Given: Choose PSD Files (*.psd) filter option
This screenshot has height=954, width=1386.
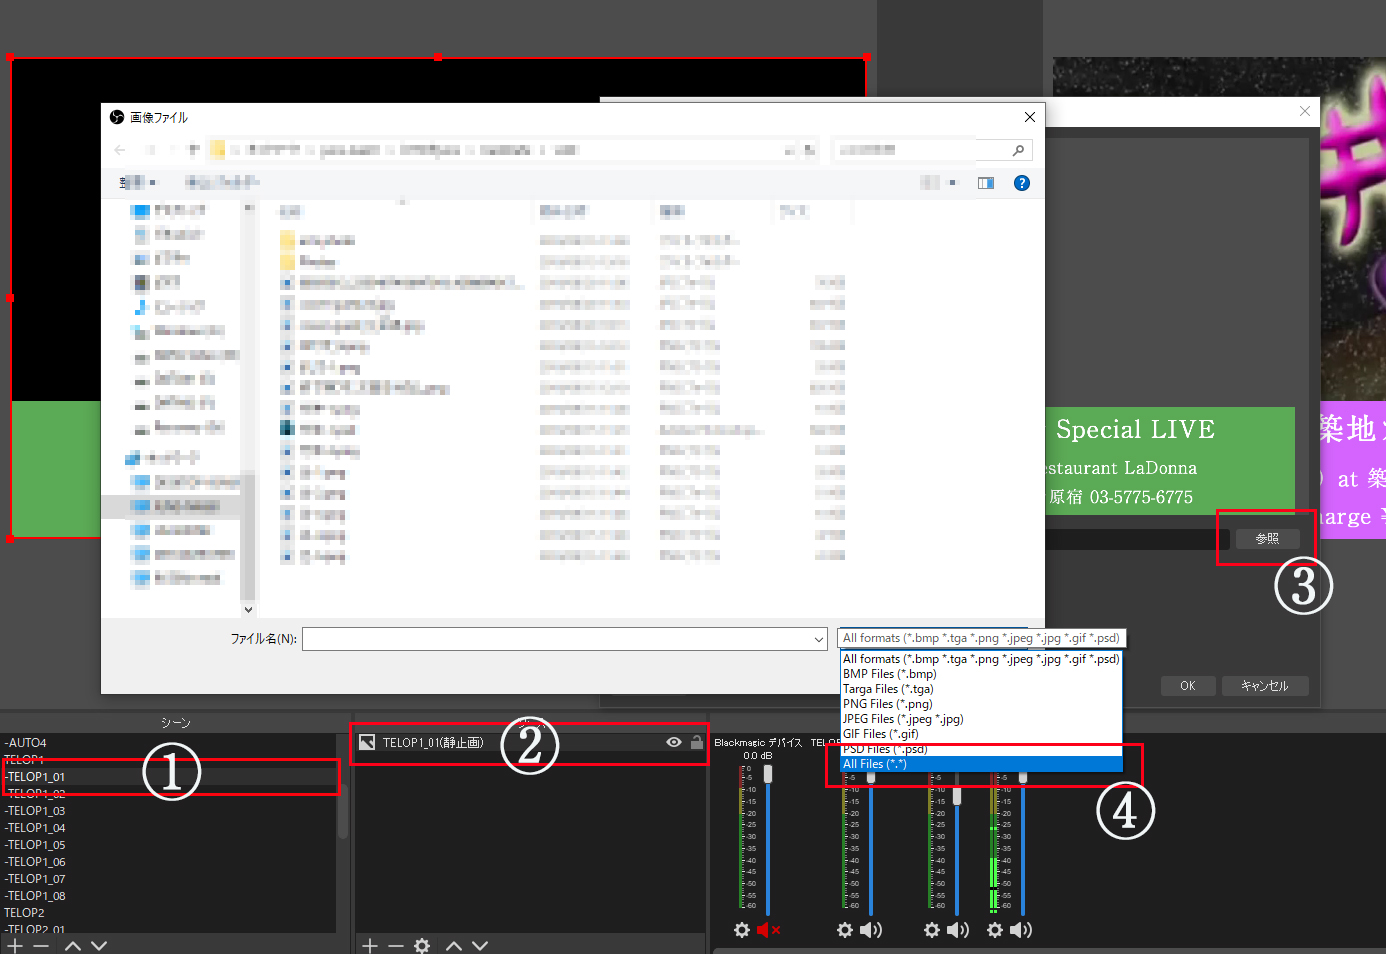Looking at the screenshot, I should 981,749.
